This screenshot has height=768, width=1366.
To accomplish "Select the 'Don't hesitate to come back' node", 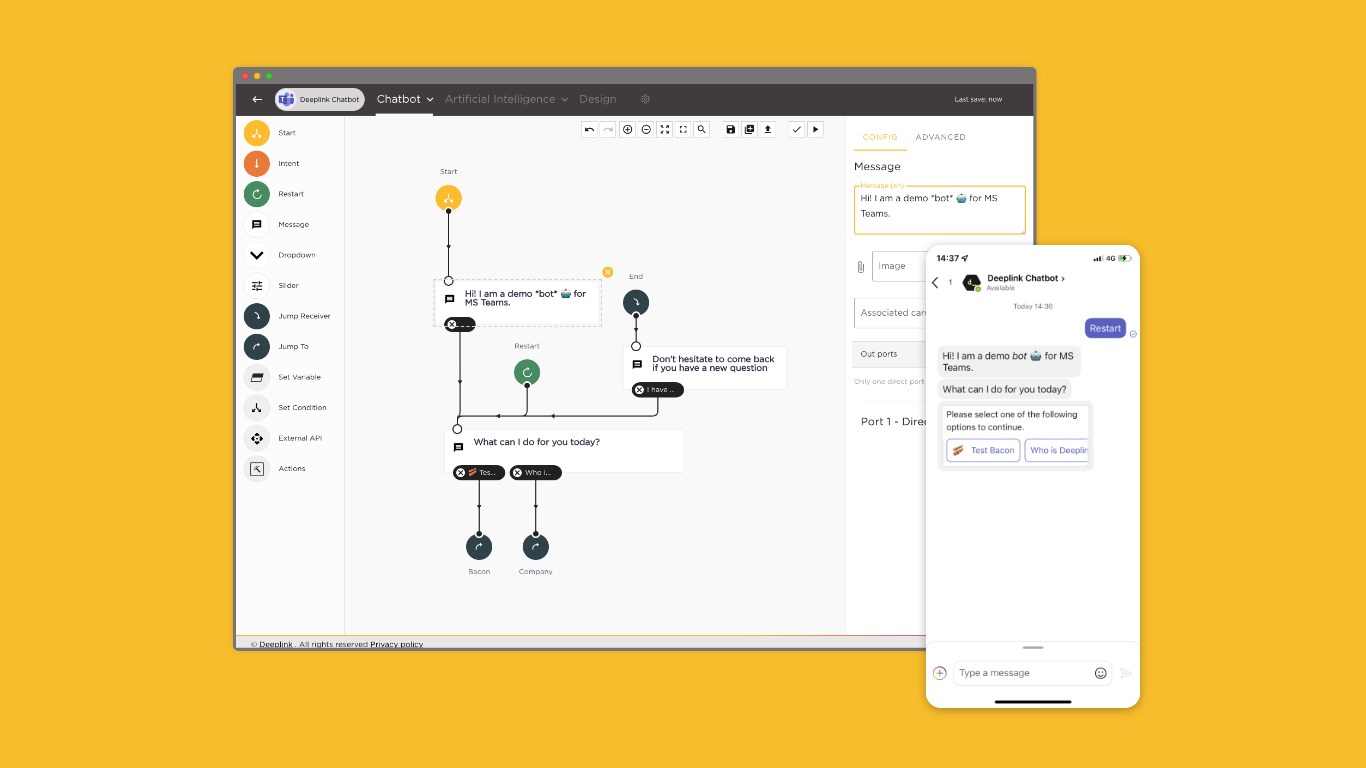I will coord(705,366).
